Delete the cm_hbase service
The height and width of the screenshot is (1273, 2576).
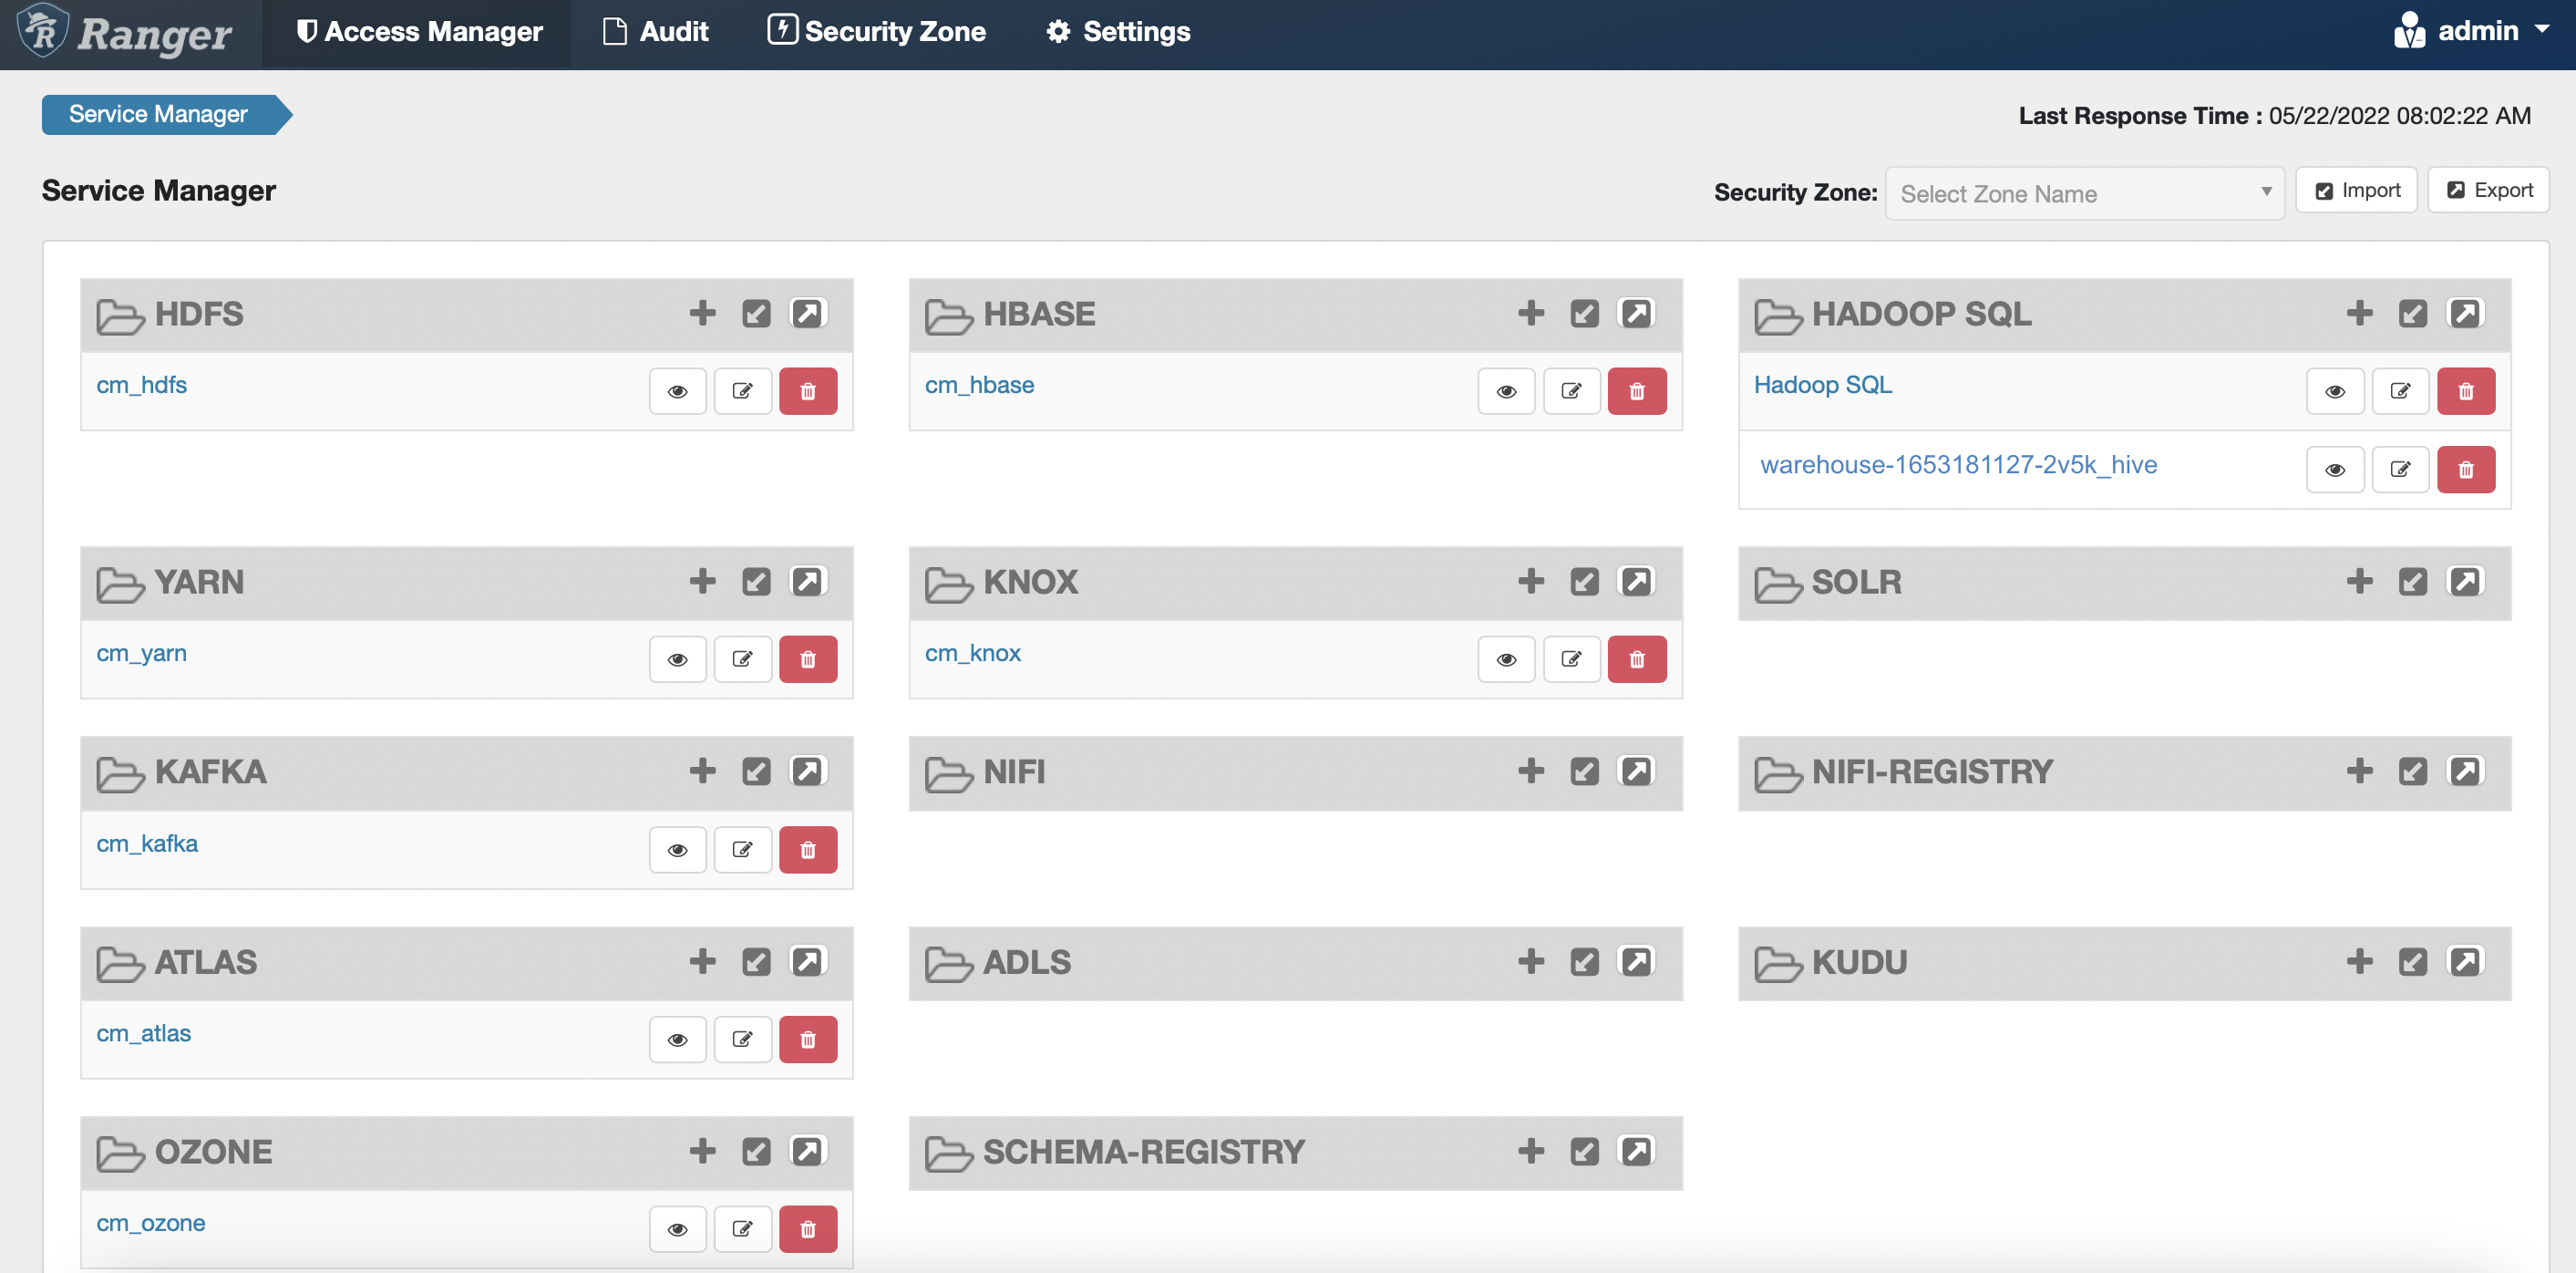(1636, 391)
